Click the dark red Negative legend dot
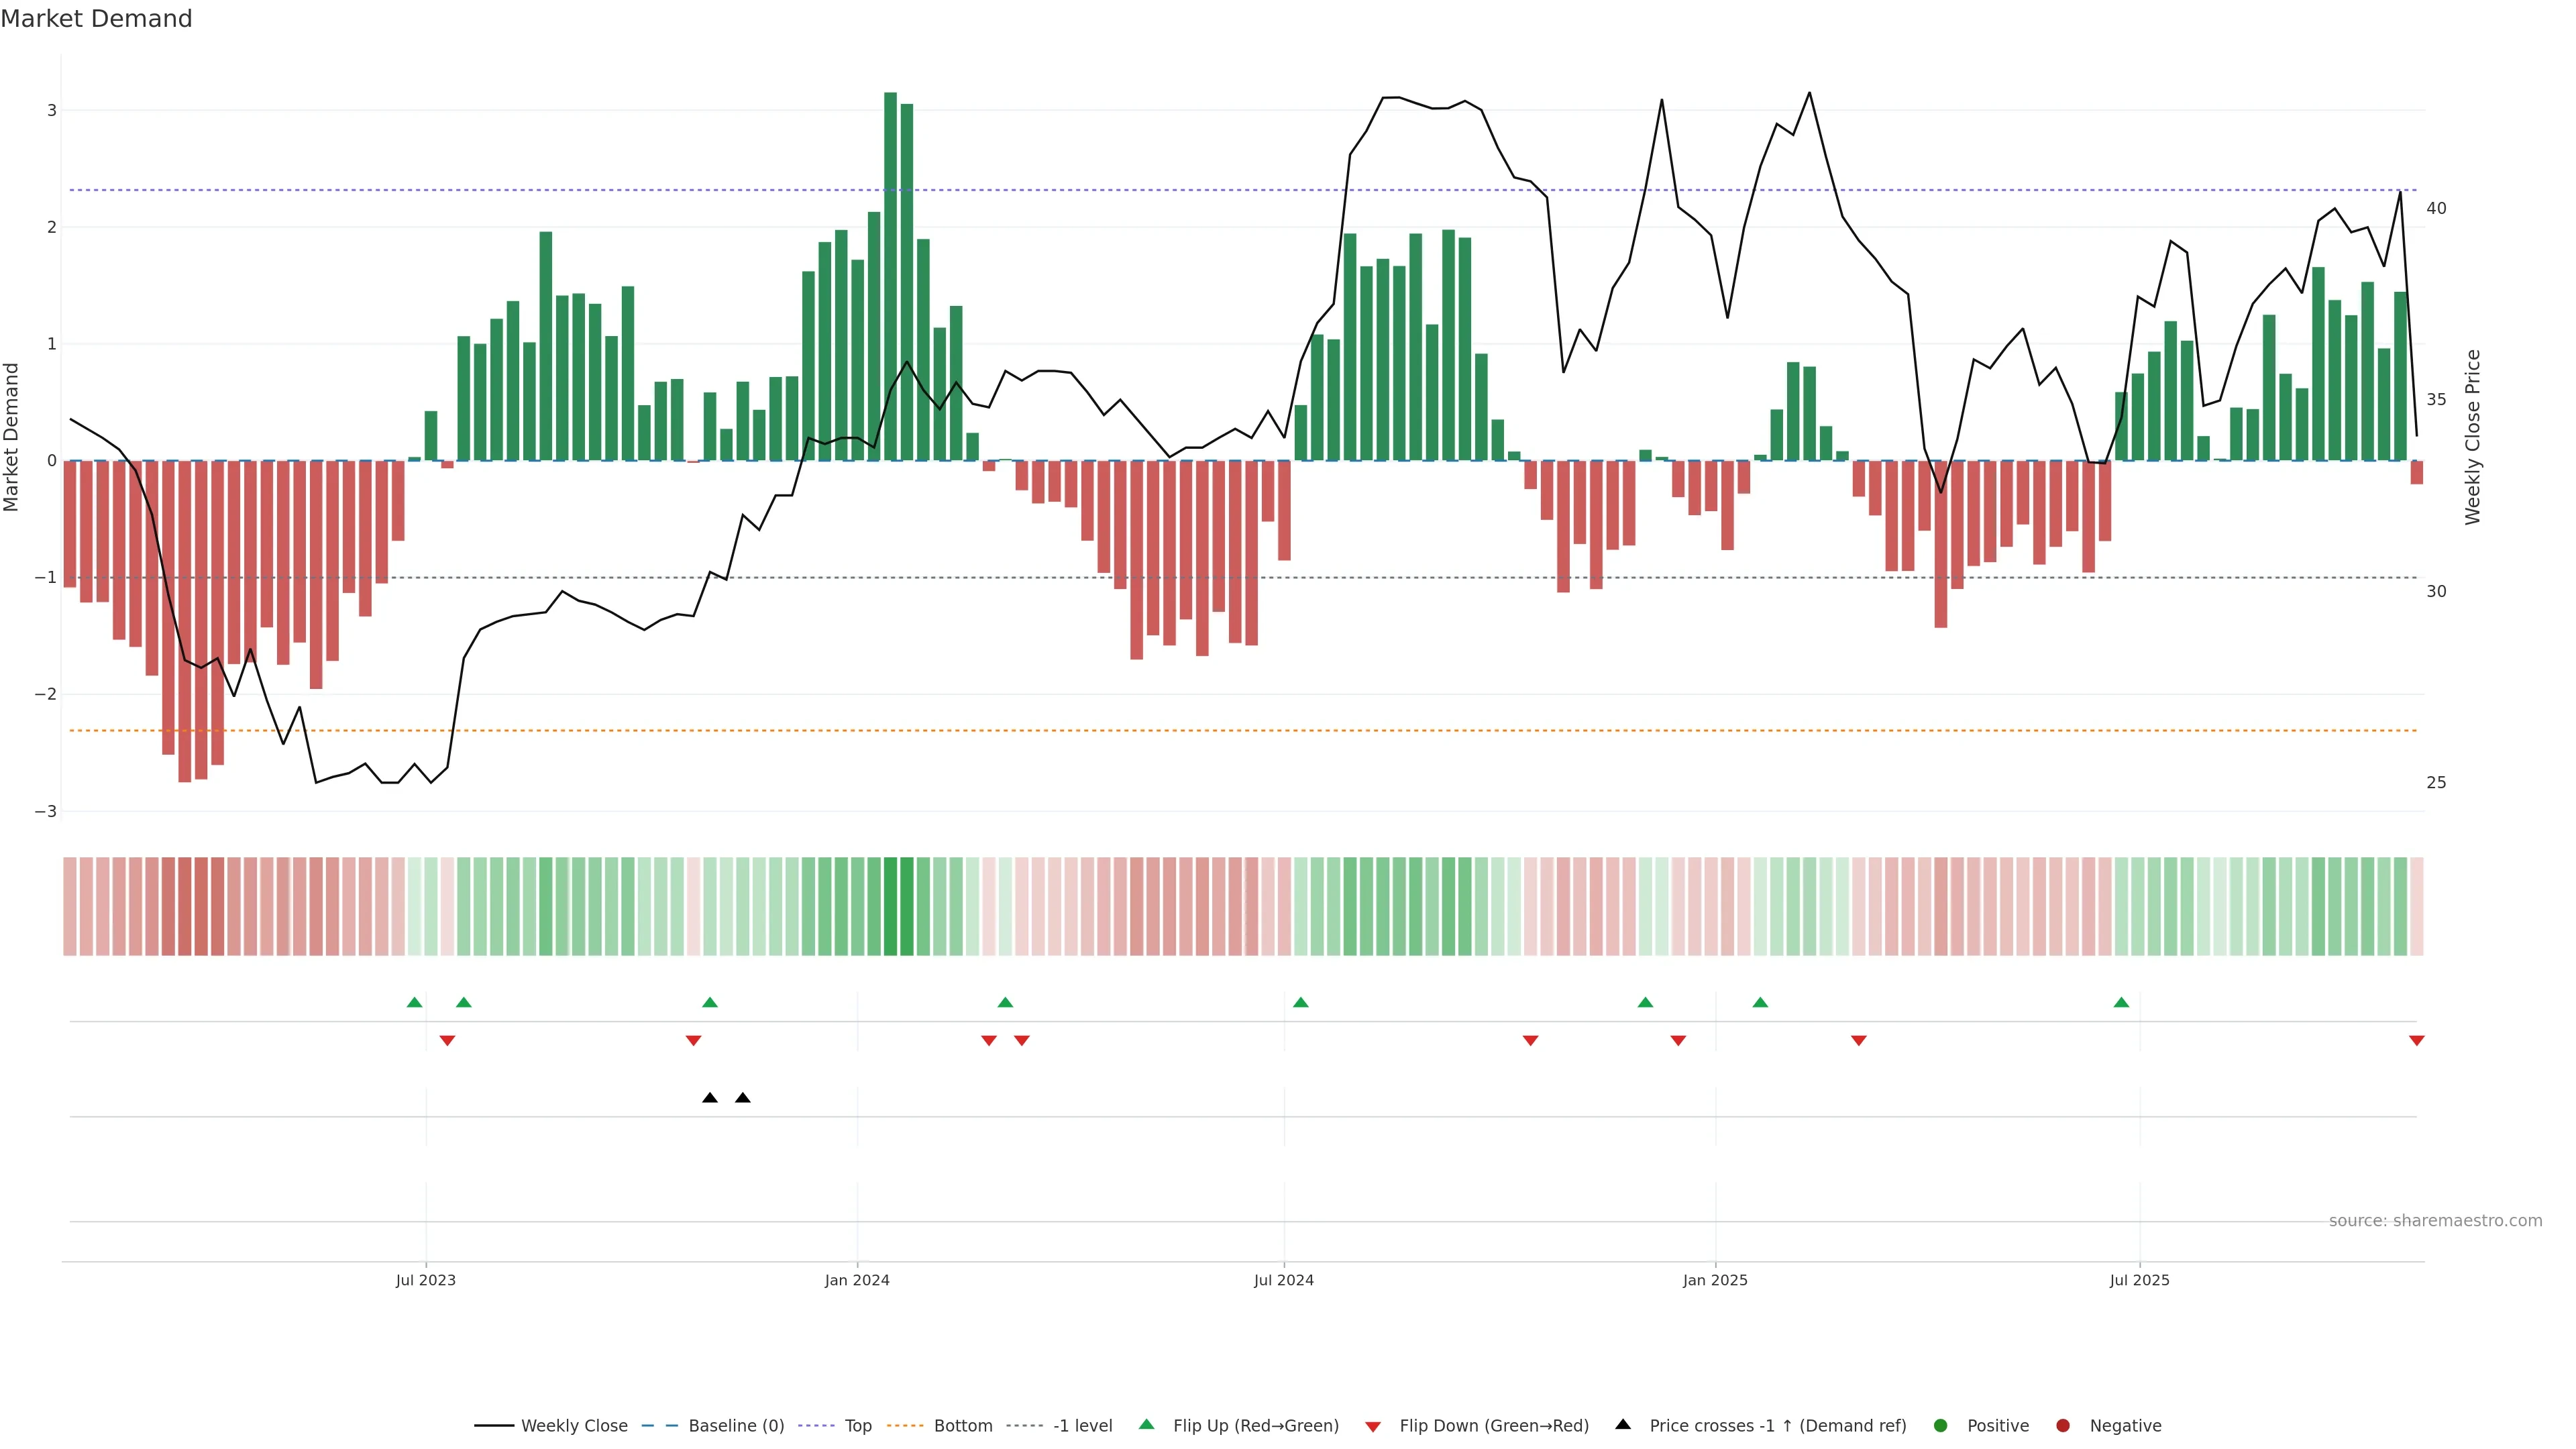Screen dimensions: 2576x1449 [x=2062, y=1425]
